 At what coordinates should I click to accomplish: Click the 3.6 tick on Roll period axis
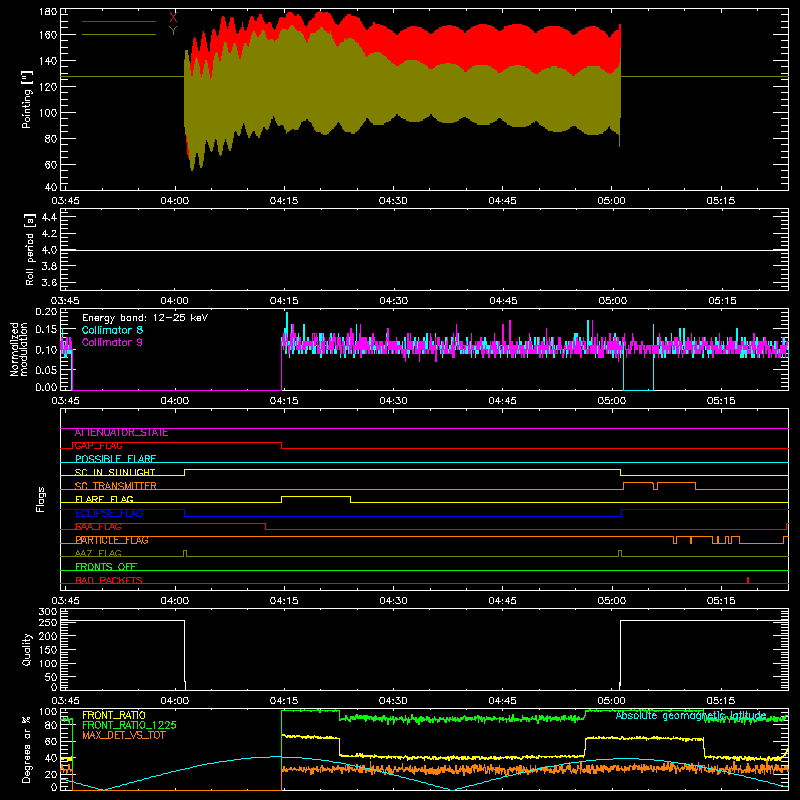(49, 282)
